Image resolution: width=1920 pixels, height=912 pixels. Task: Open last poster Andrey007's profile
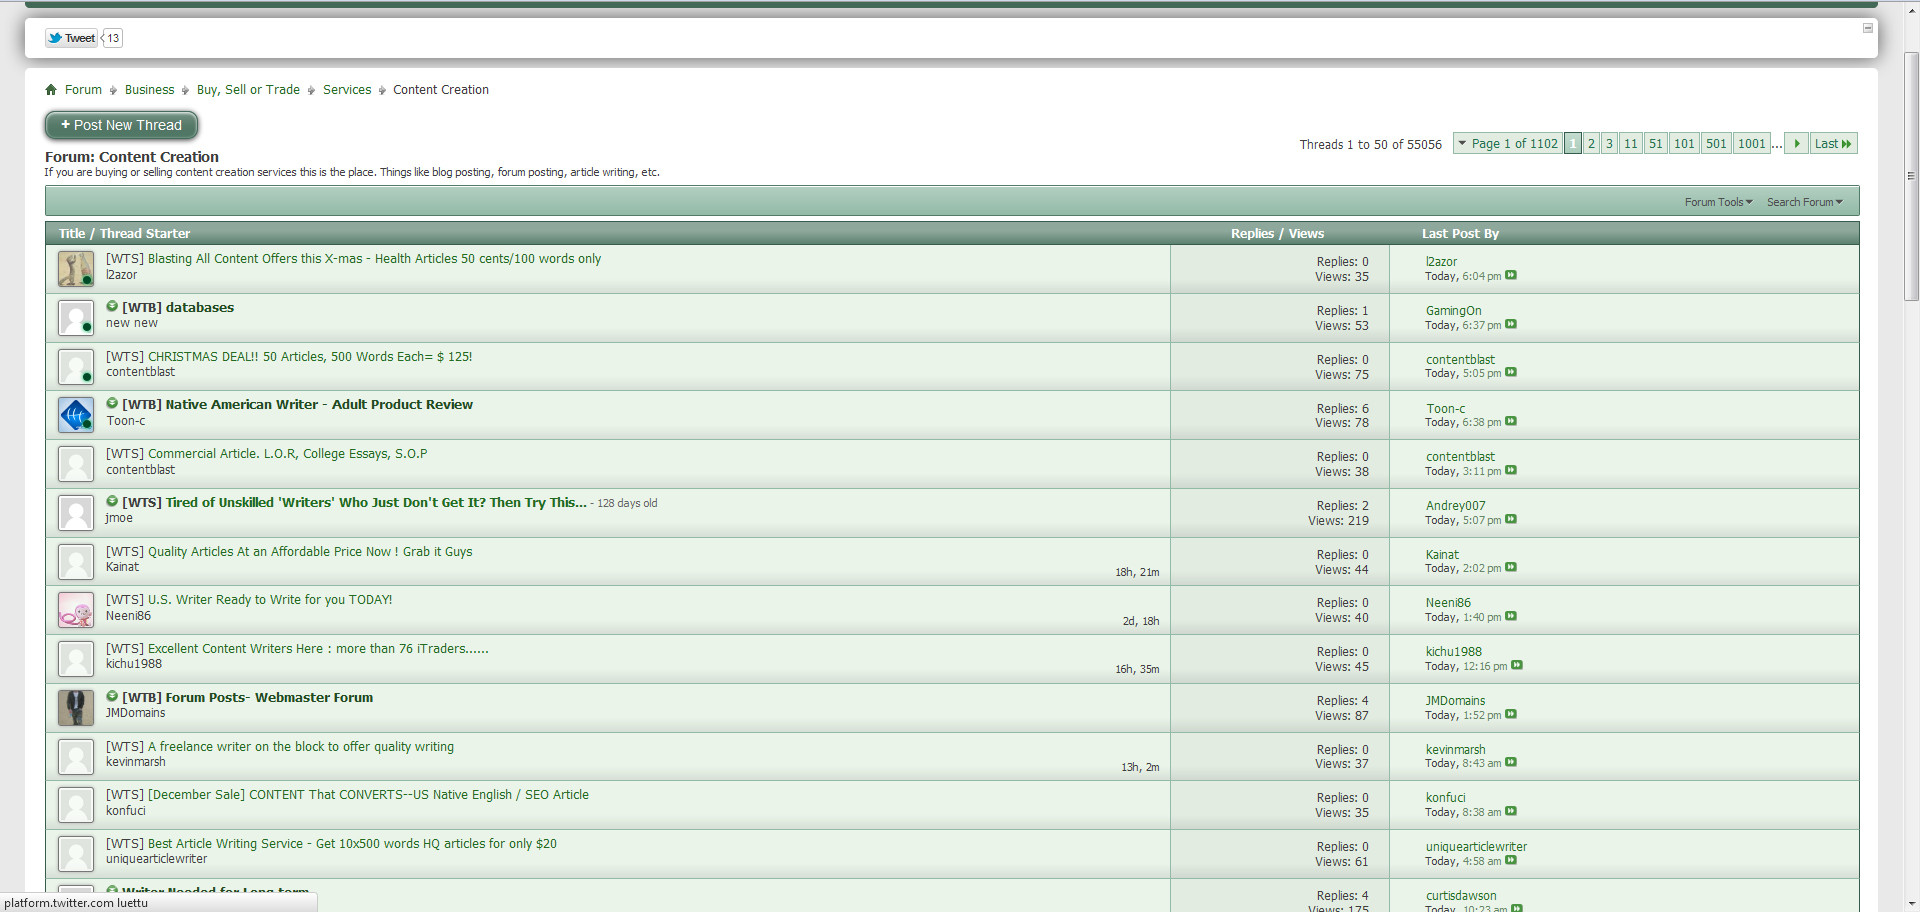click(x=1456, y=506)
